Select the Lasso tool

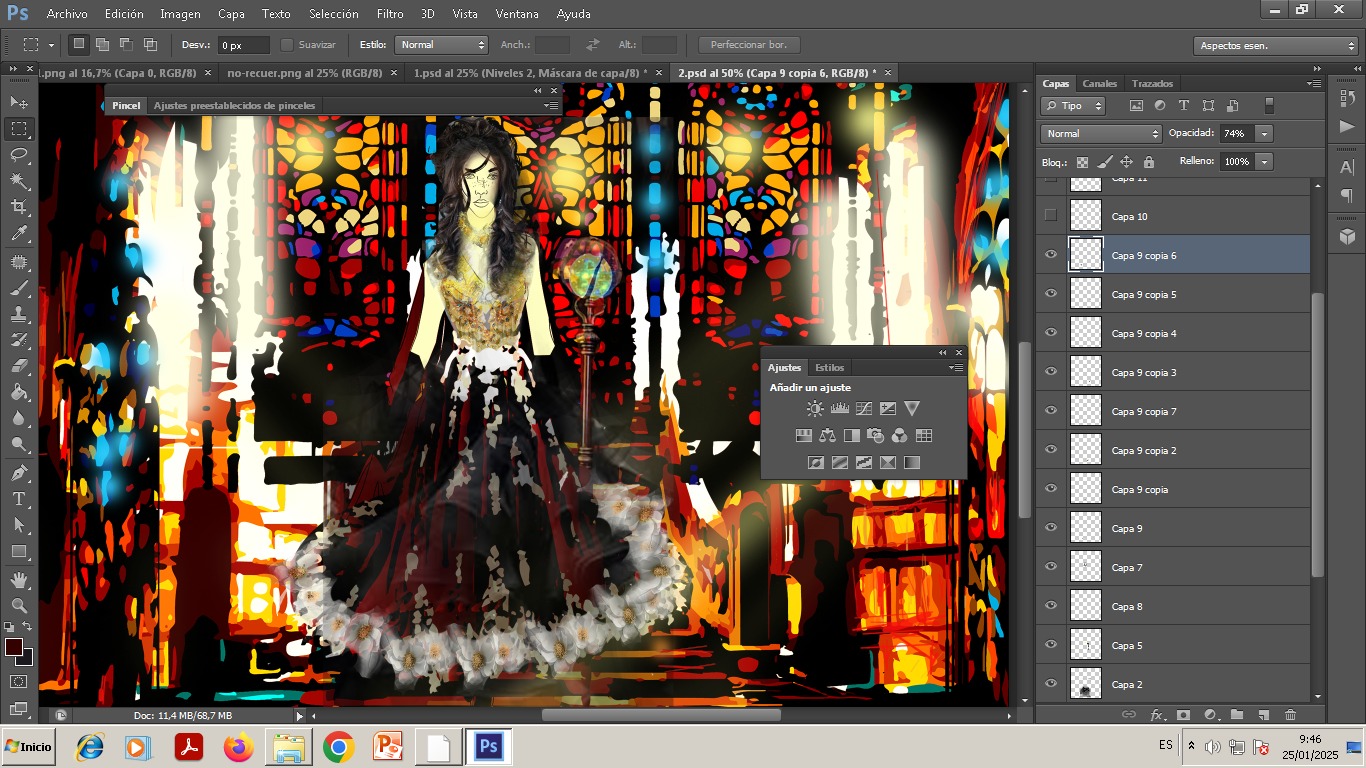click(x=19, y=154)
